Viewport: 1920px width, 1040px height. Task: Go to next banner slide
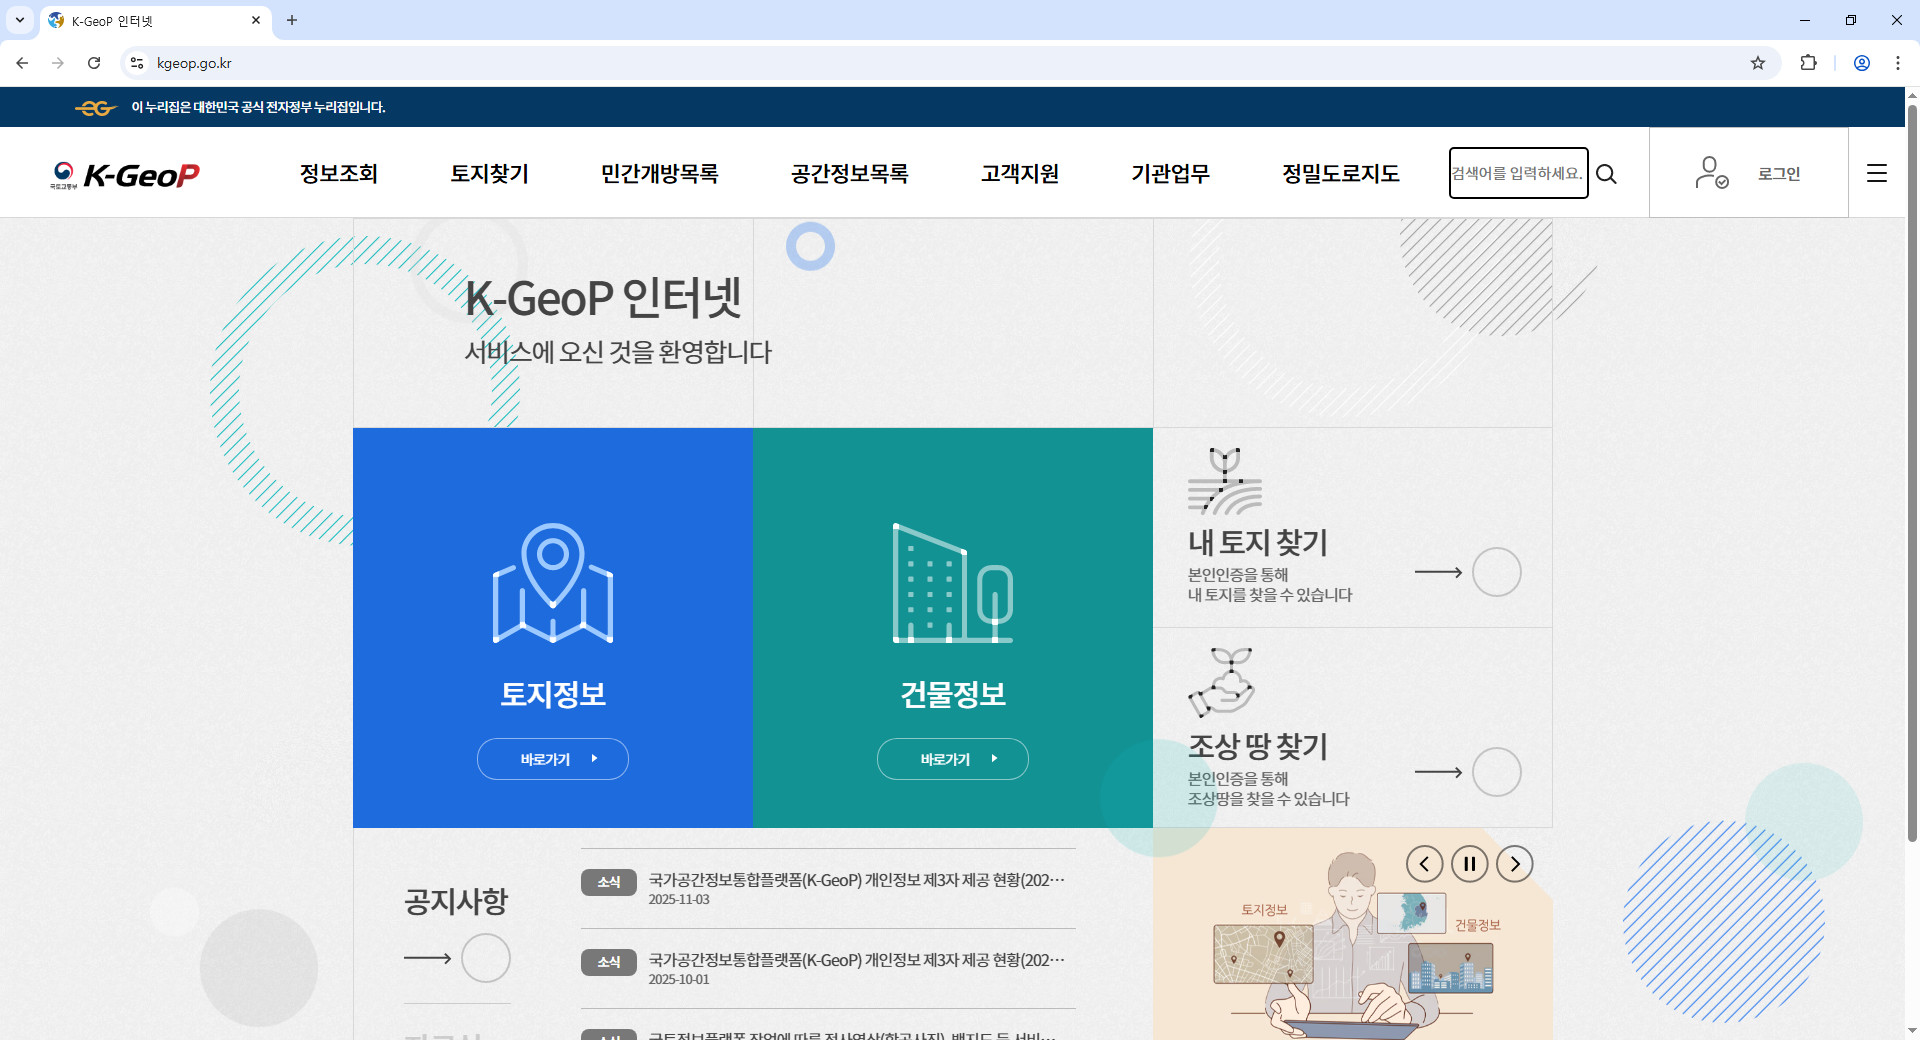tap(1515, 864)
